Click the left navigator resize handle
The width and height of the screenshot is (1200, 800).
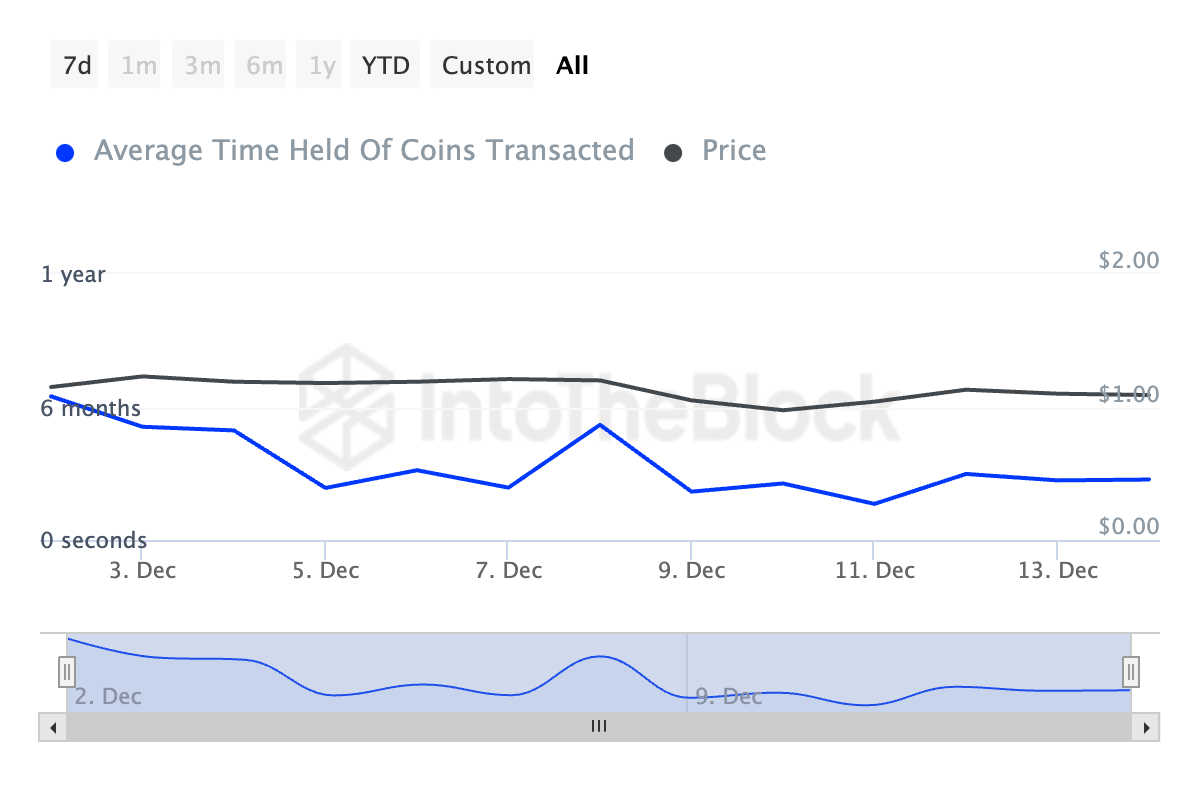(x=66, y=671)
